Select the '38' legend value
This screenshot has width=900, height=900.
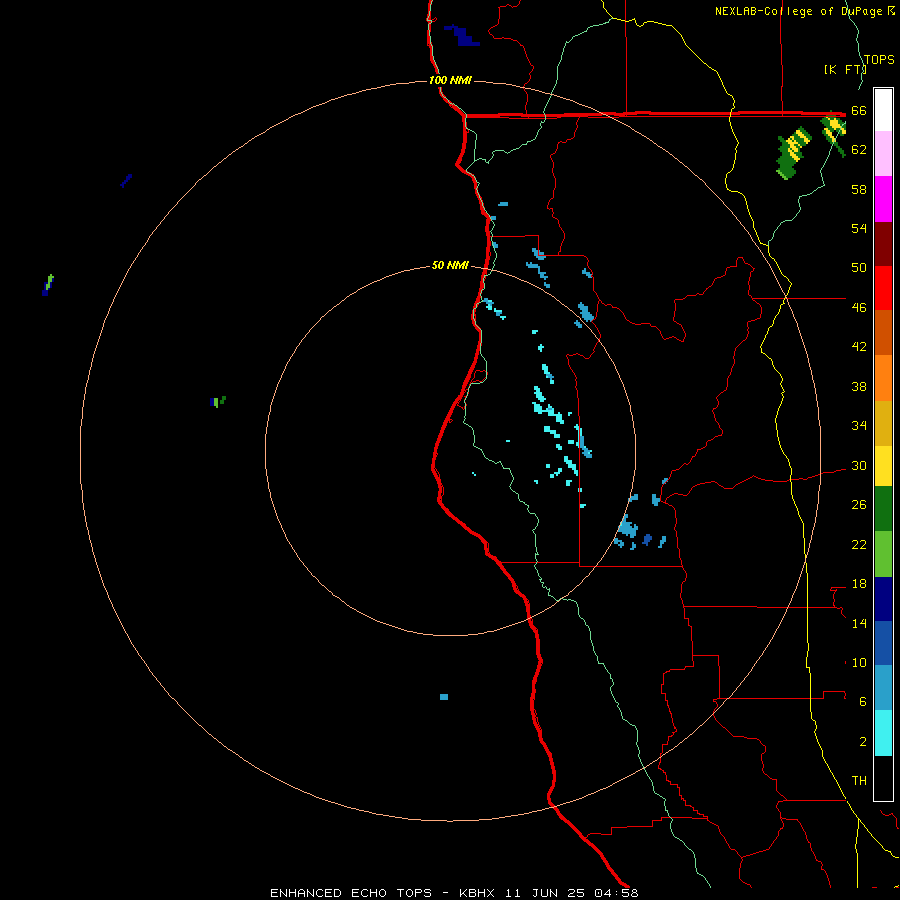click(859, 387)
